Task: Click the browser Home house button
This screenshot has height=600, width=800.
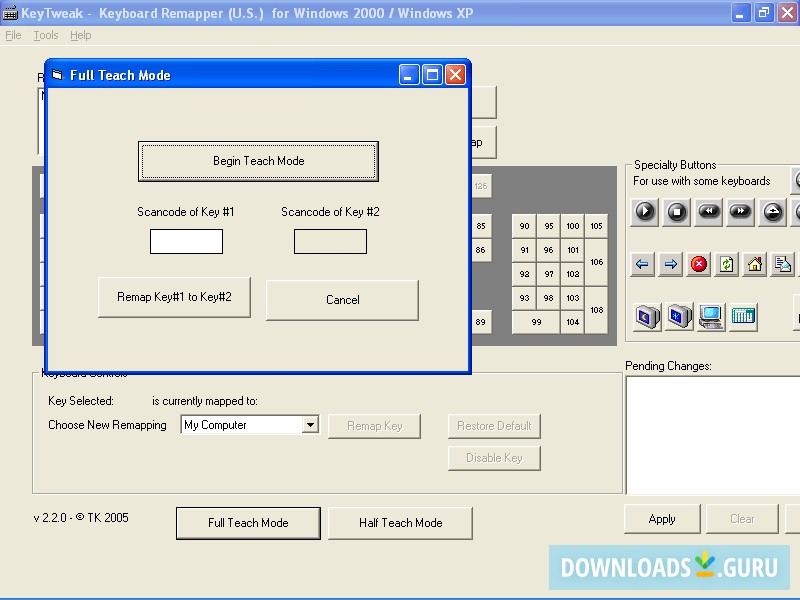Action: point(755,264)
